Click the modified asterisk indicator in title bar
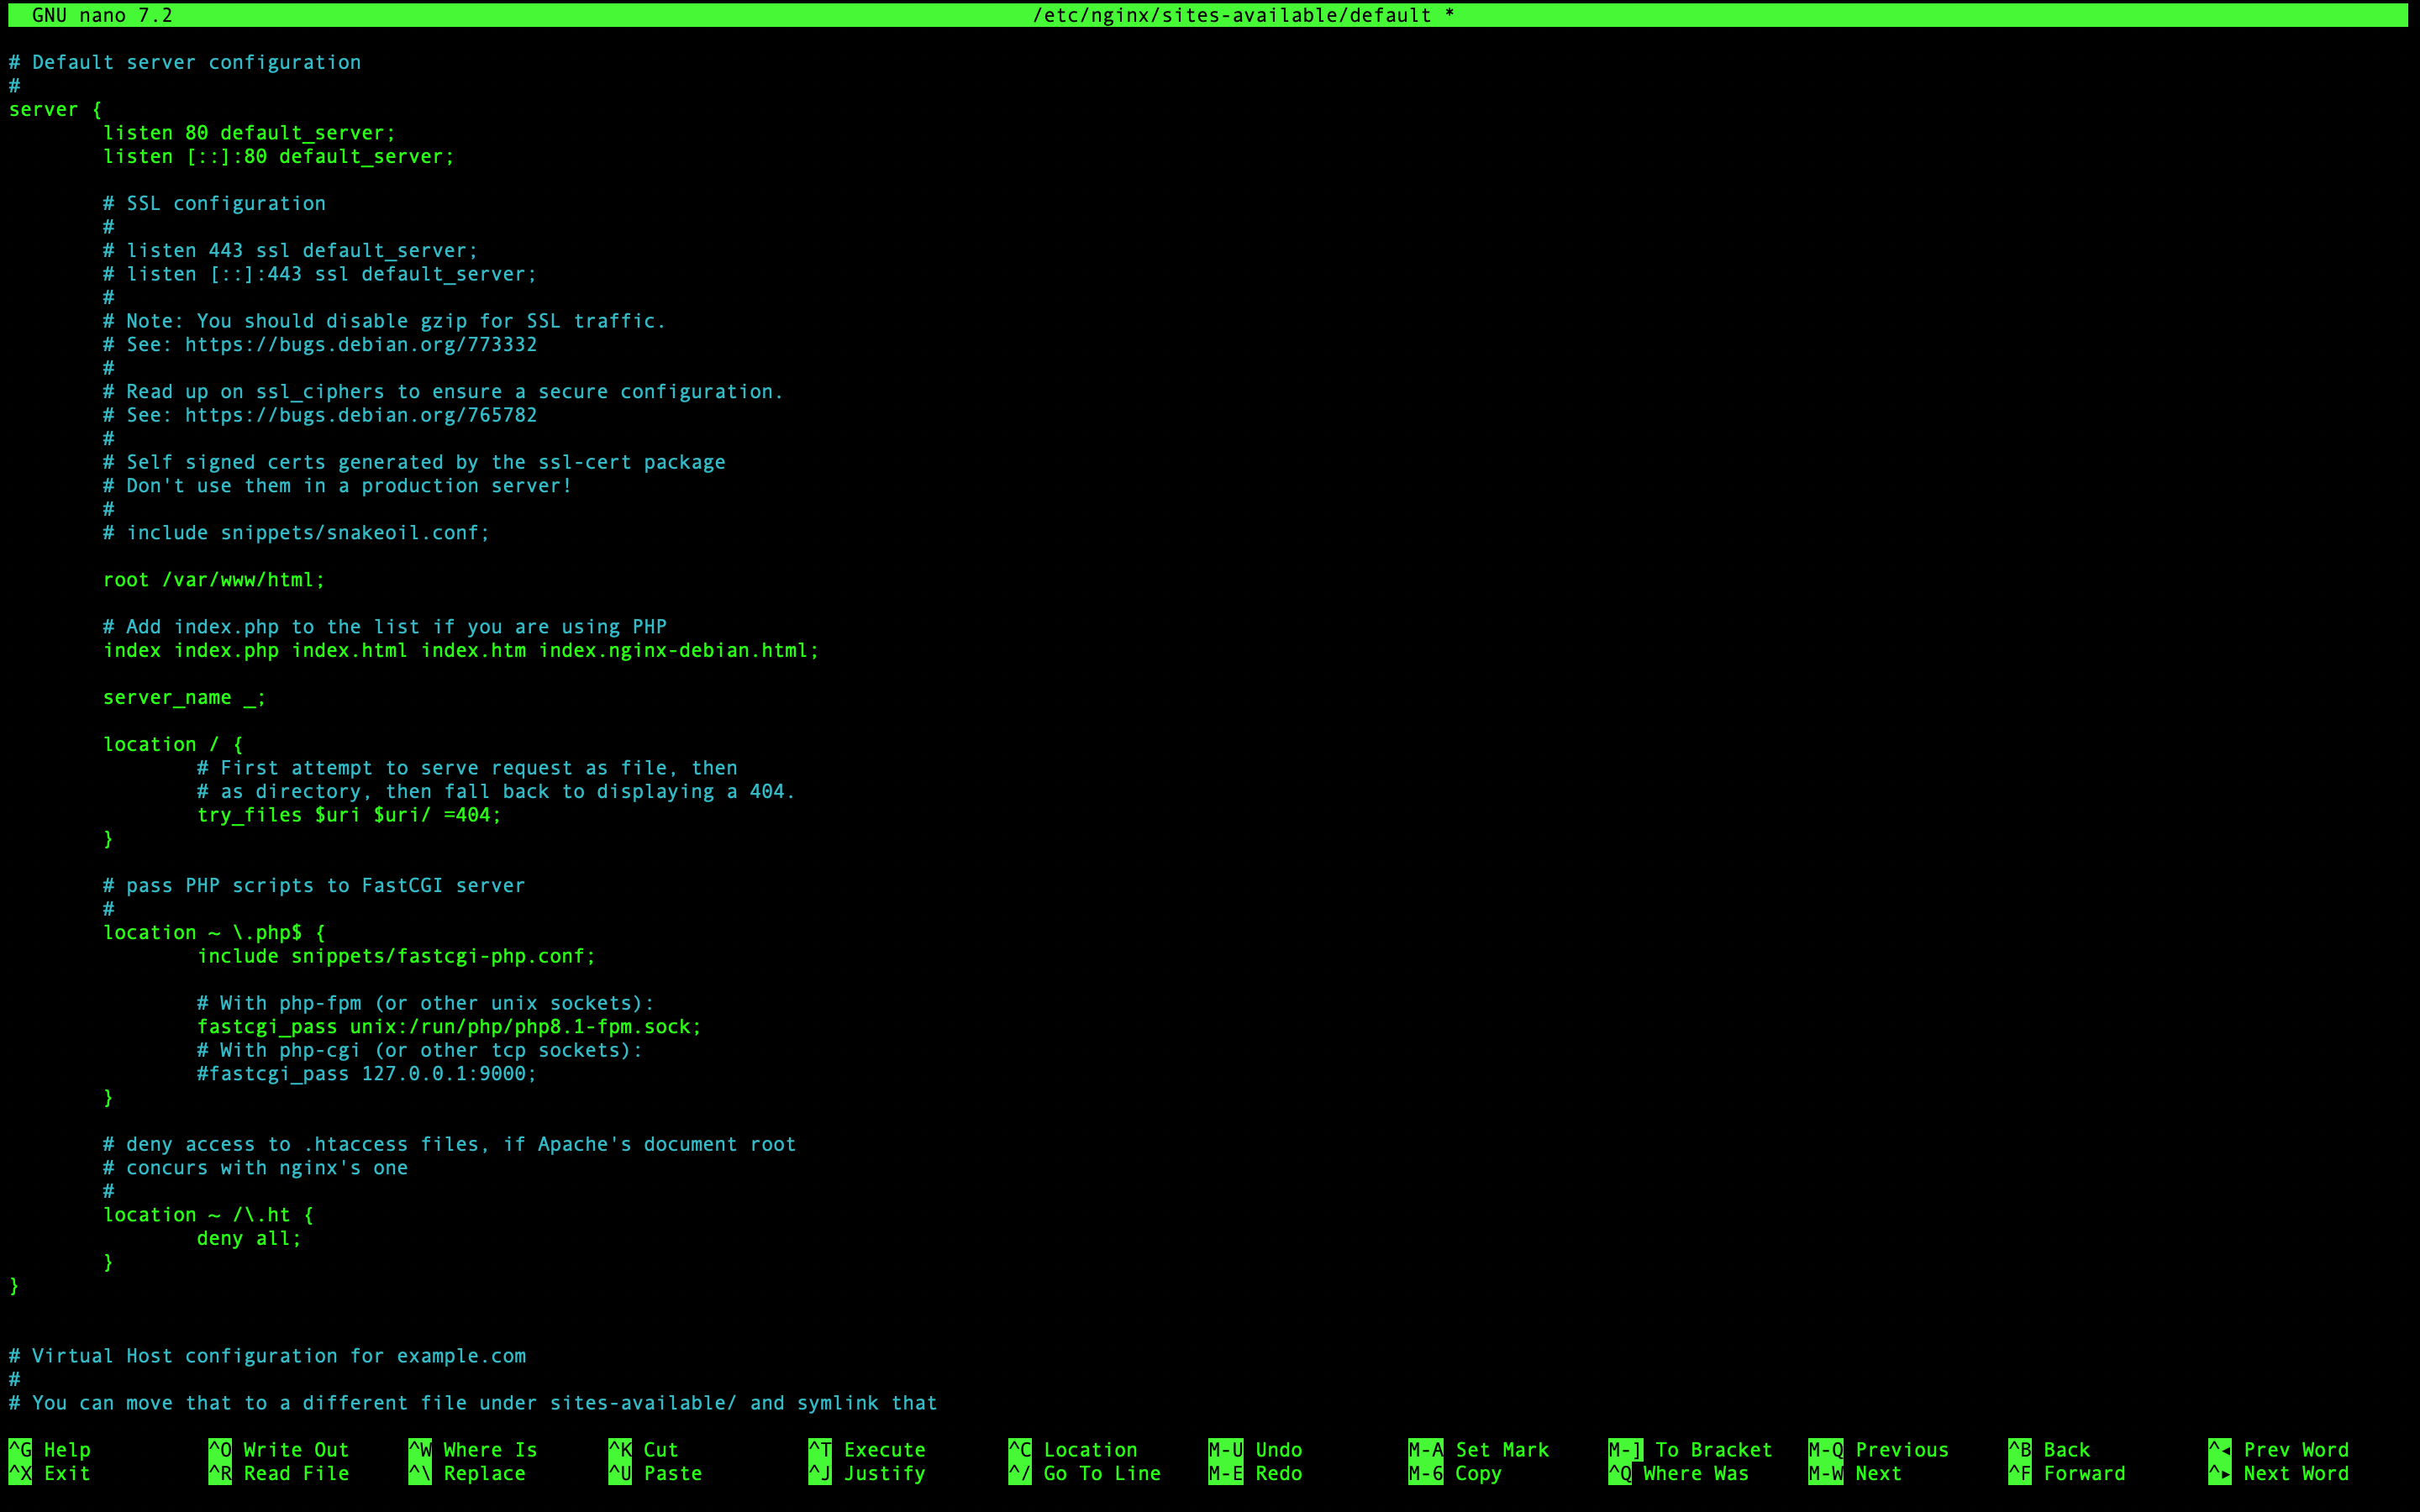The image size is (2420, 1512). point(1449,15)
